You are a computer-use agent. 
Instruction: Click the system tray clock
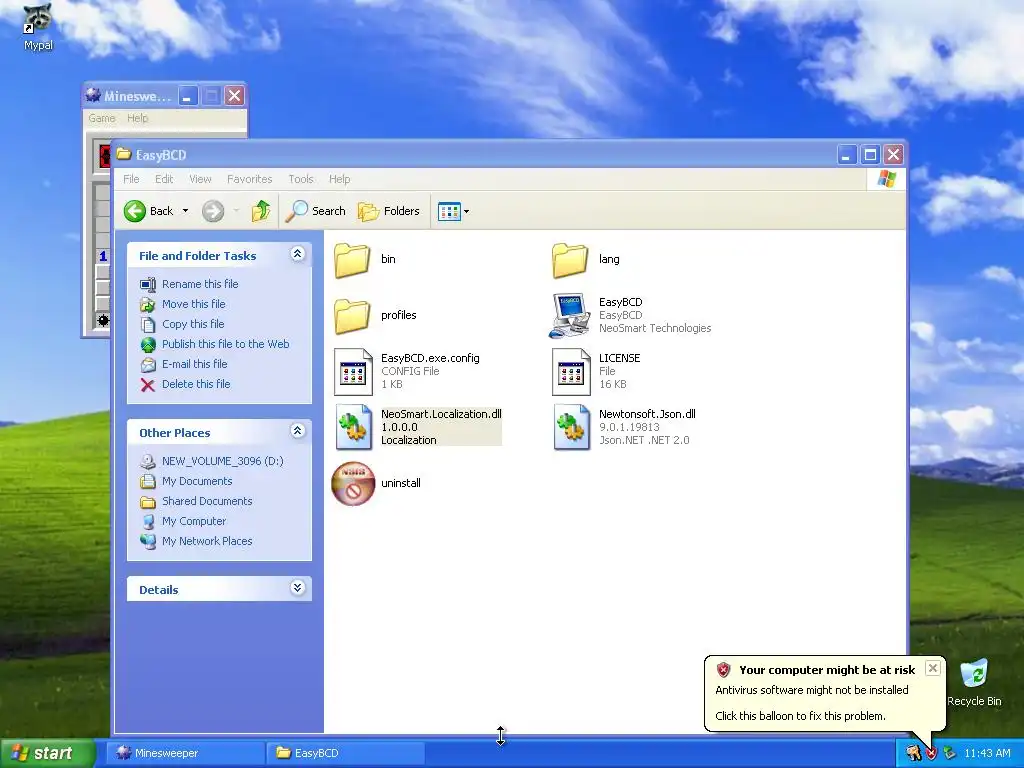[987, 753]
